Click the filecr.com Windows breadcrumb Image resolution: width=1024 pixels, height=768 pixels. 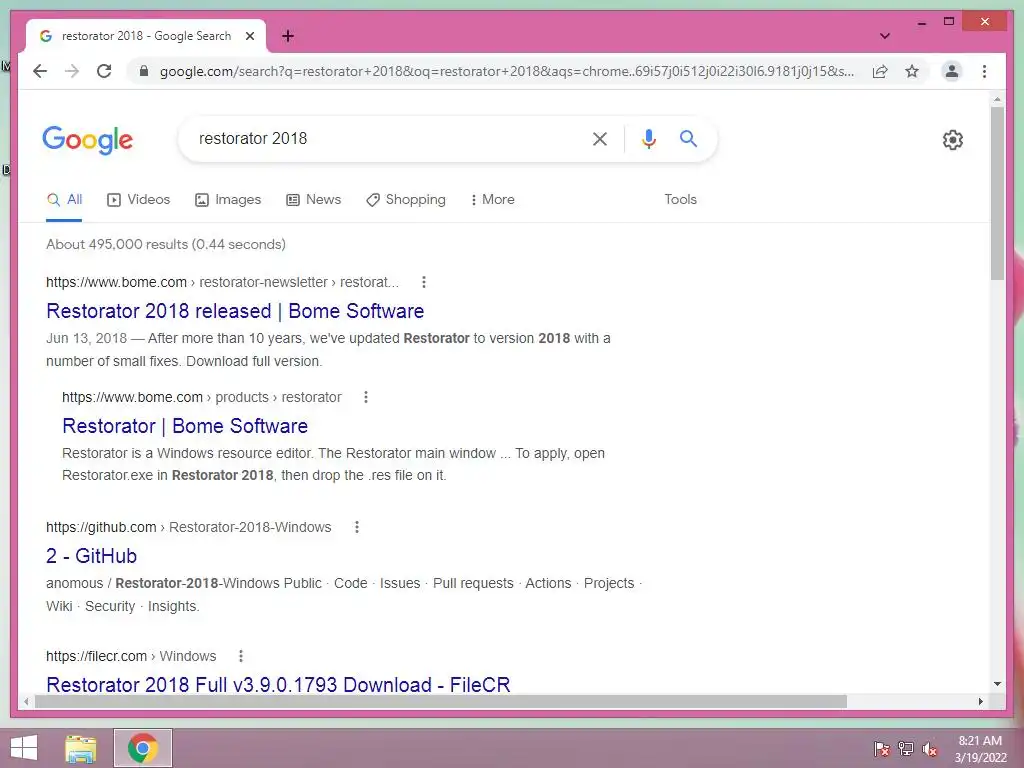(x=131, y=656)
